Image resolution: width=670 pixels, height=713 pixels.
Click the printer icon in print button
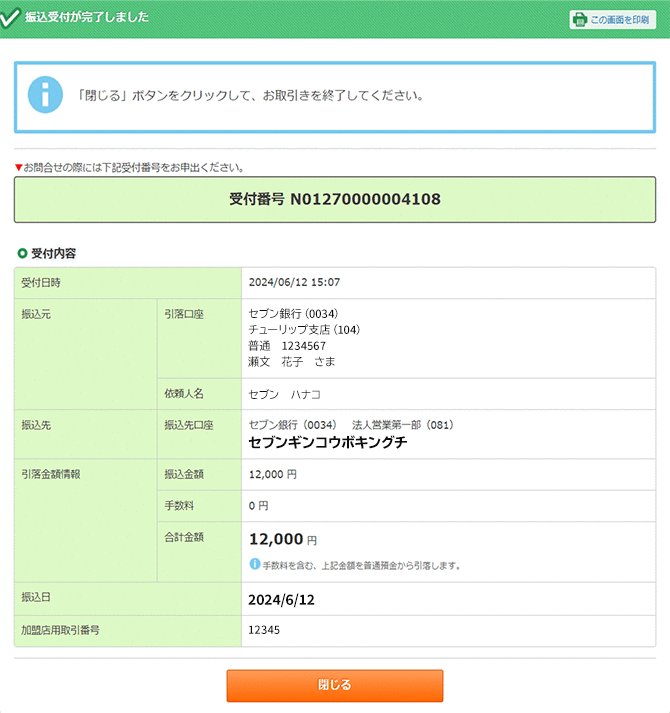[579, 20]
